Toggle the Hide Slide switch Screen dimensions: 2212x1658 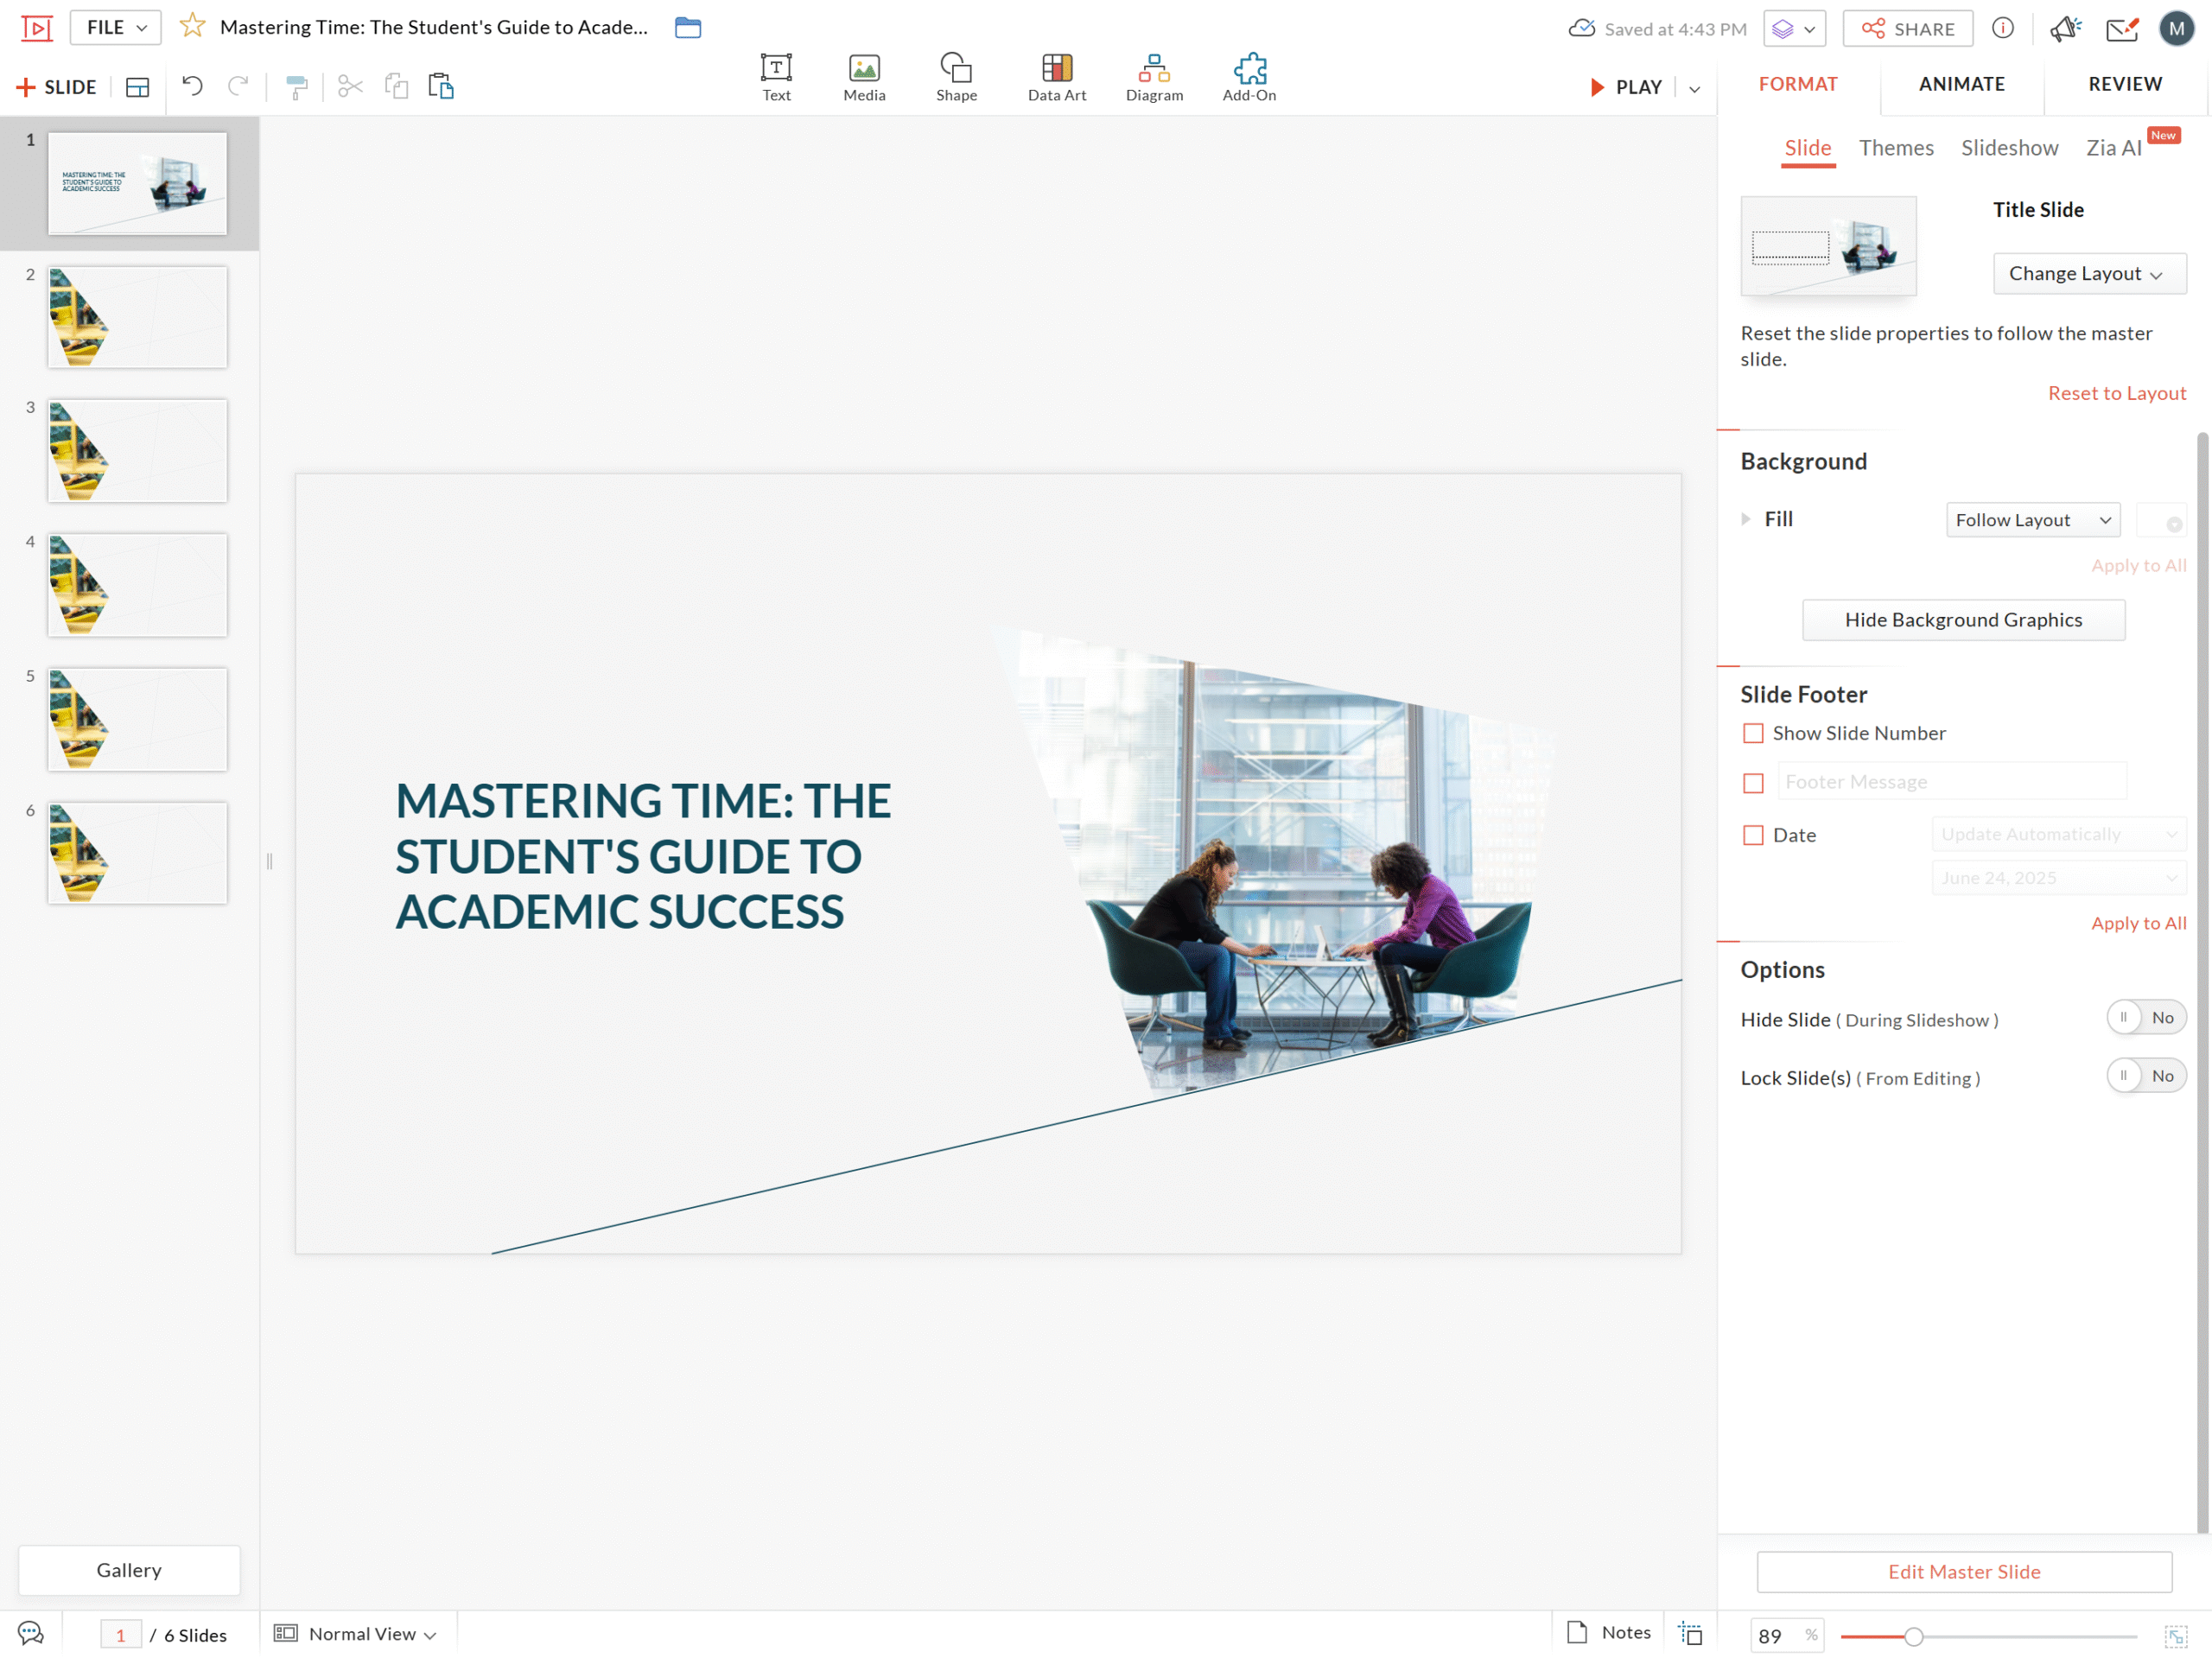pos(2146,1017)
